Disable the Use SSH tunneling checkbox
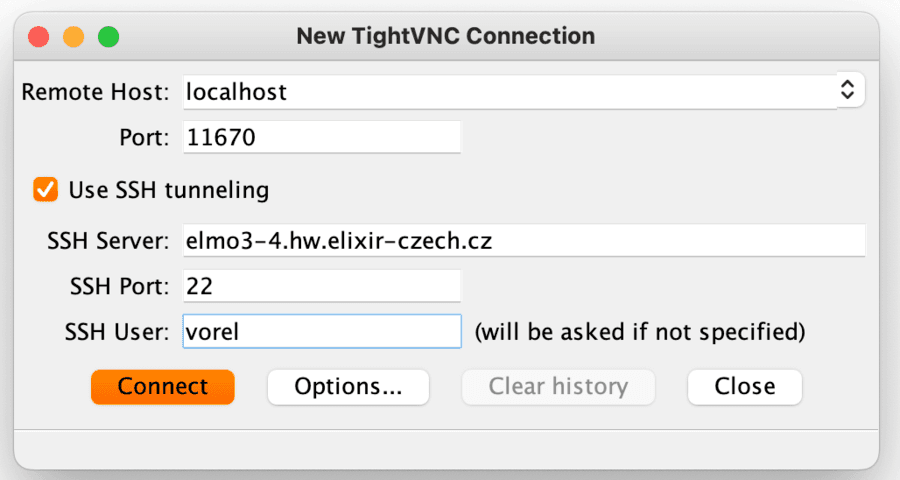 45,189
